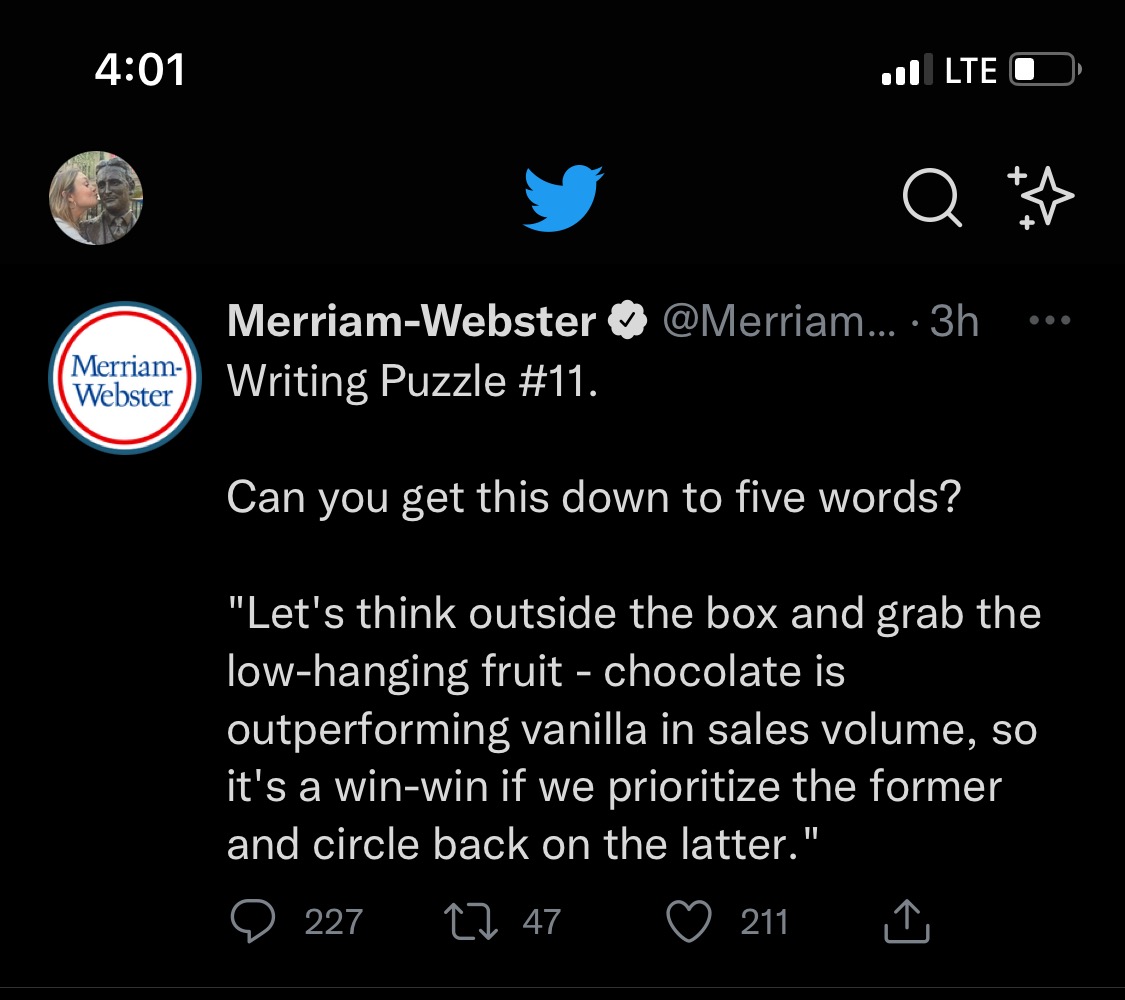Open Merriam-Webster's profile picture

point(125,377)
